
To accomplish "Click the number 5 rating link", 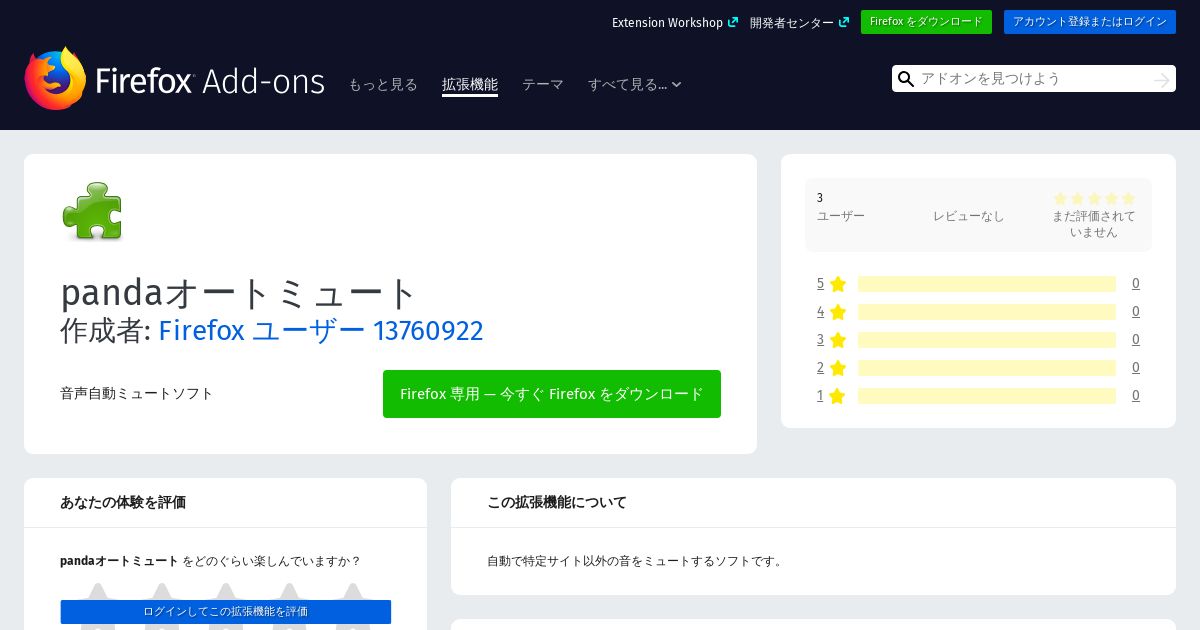I will (x=820, y=284).
